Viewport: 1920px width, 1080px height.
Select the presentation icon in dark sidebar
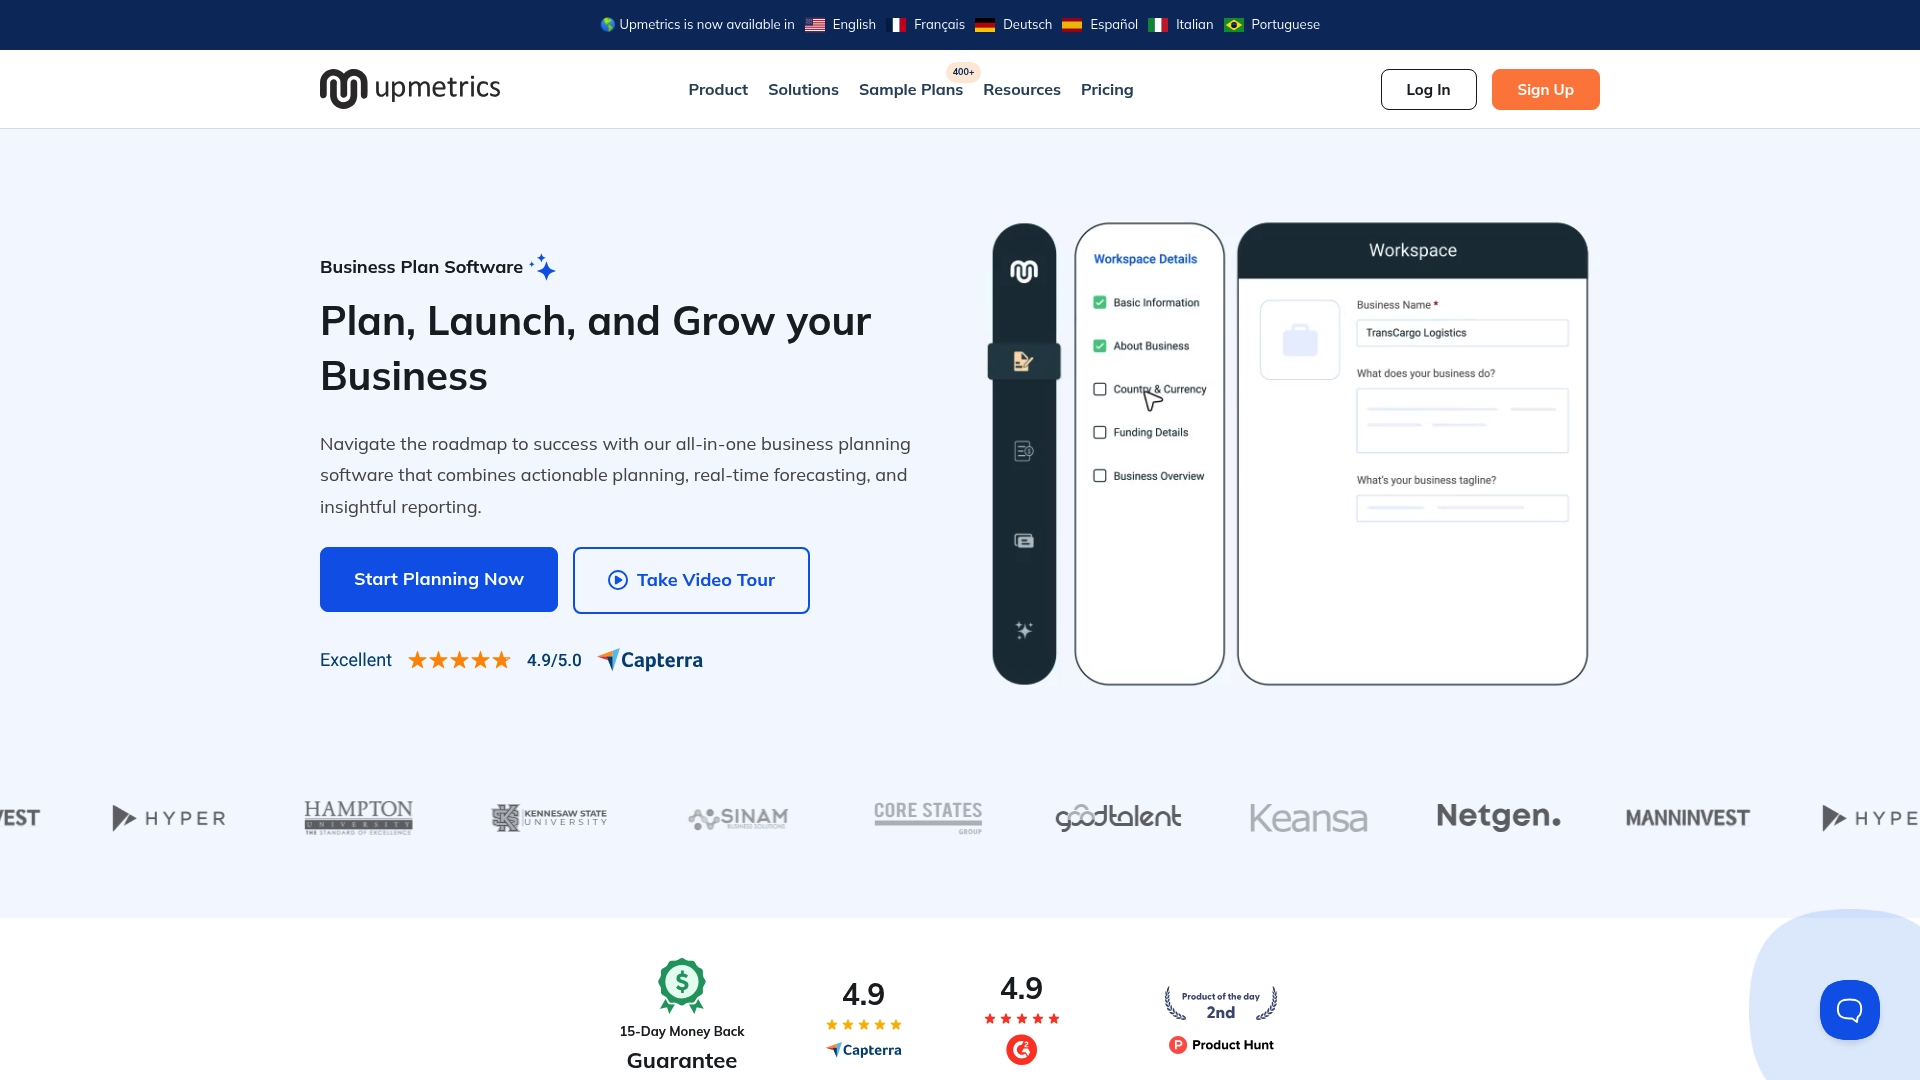[1024, 541]
